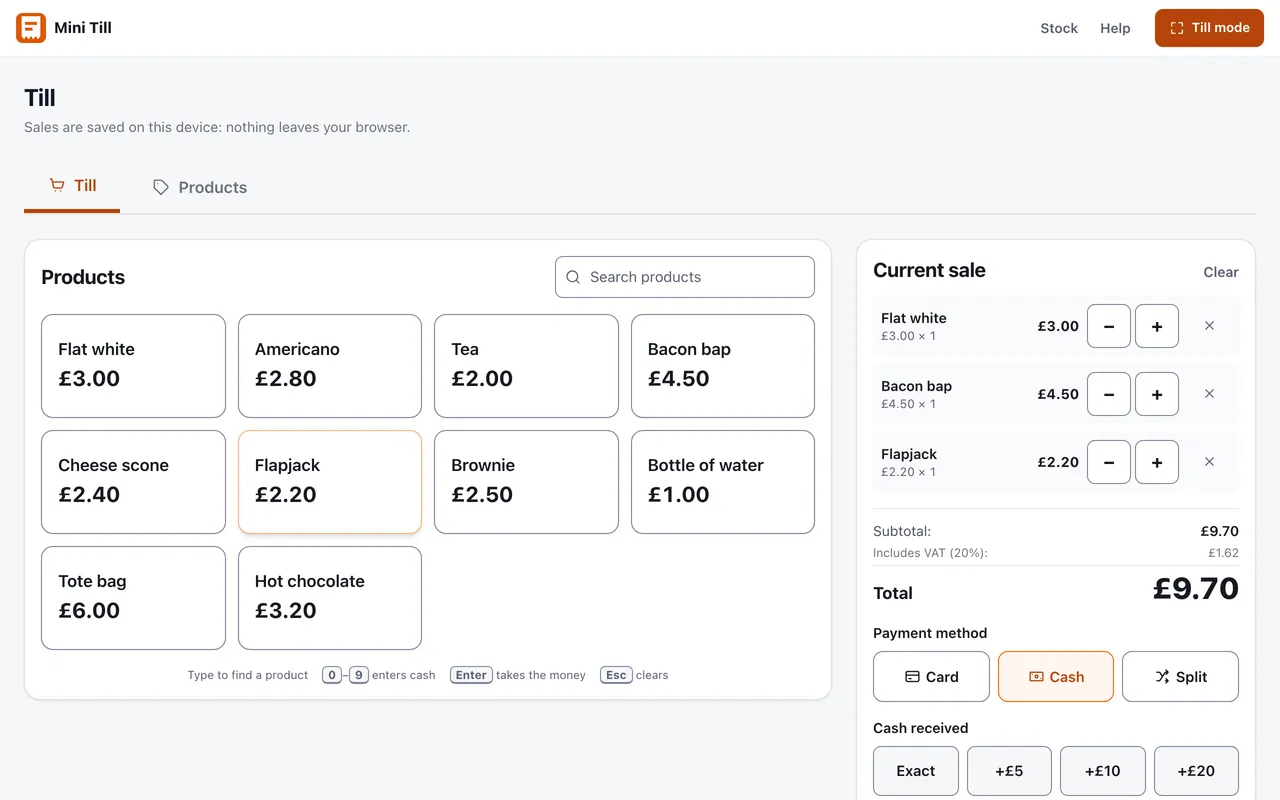
Task: Click the Mini Till logo icon
Action: [31, 28]
